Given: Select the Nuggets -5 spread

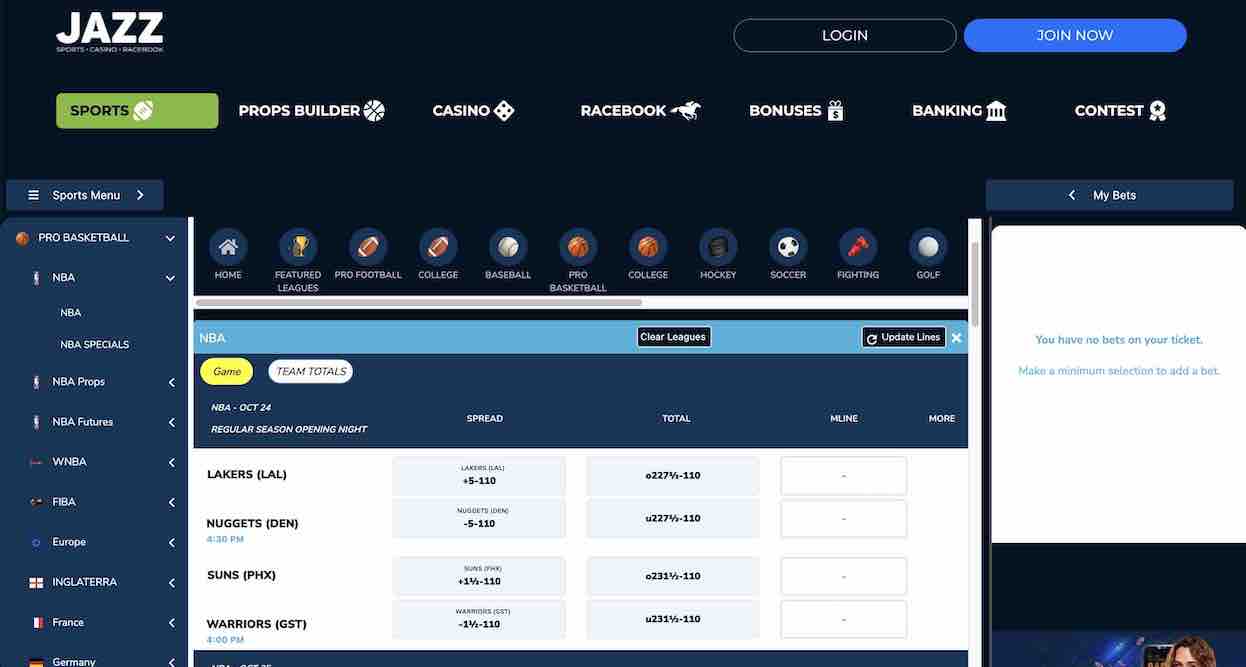Looking at the screenshot, I should 479,518.
